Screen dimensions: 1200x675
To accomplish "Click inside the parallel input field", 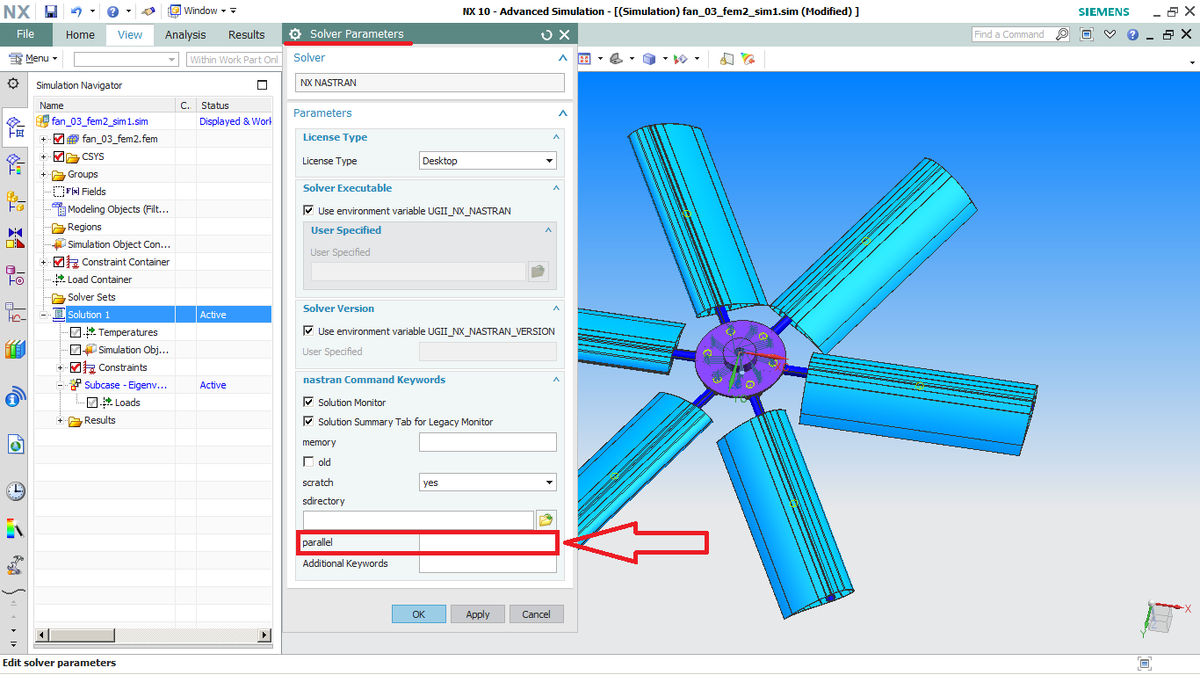I will (488, 543).
